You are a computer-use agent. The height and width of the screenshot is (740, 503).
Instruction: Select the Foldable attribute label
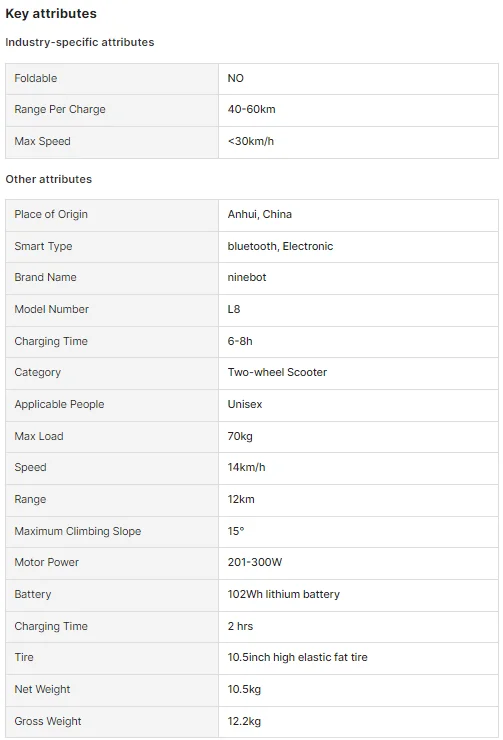(36, 78)
